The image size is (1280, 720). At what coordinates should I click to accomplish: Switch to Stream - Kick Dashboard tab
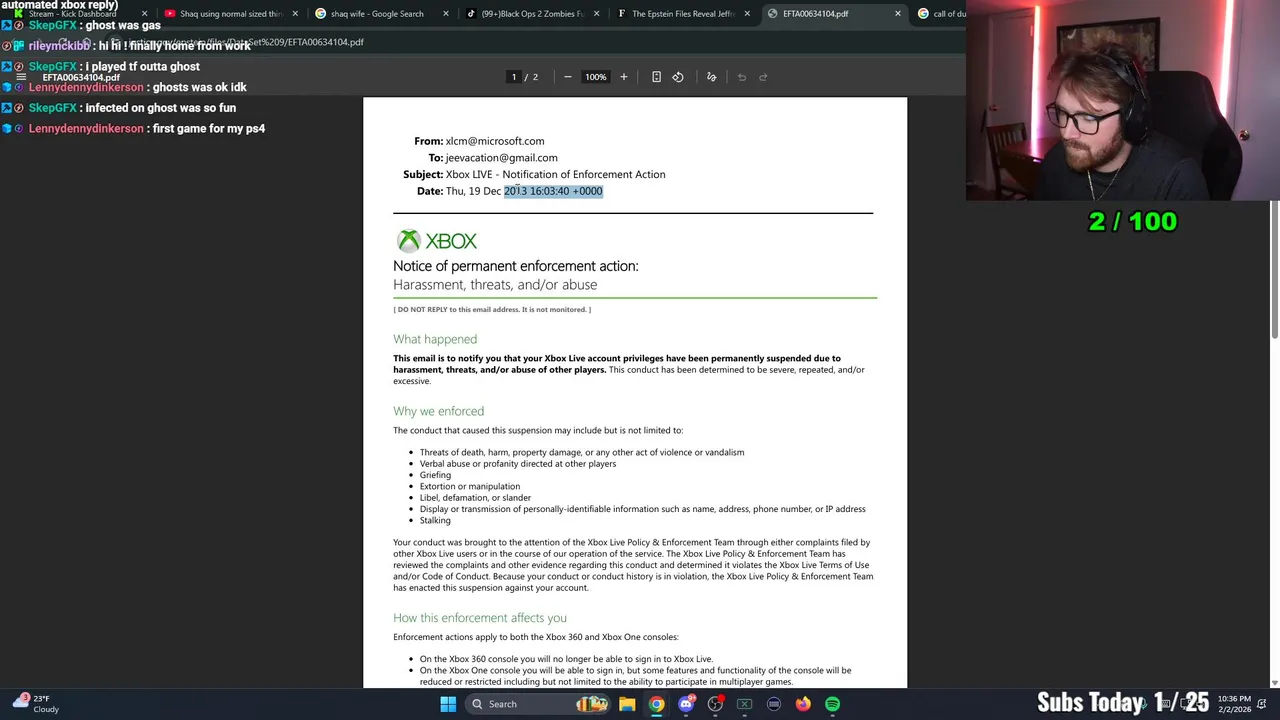click(x=79, y=14)
